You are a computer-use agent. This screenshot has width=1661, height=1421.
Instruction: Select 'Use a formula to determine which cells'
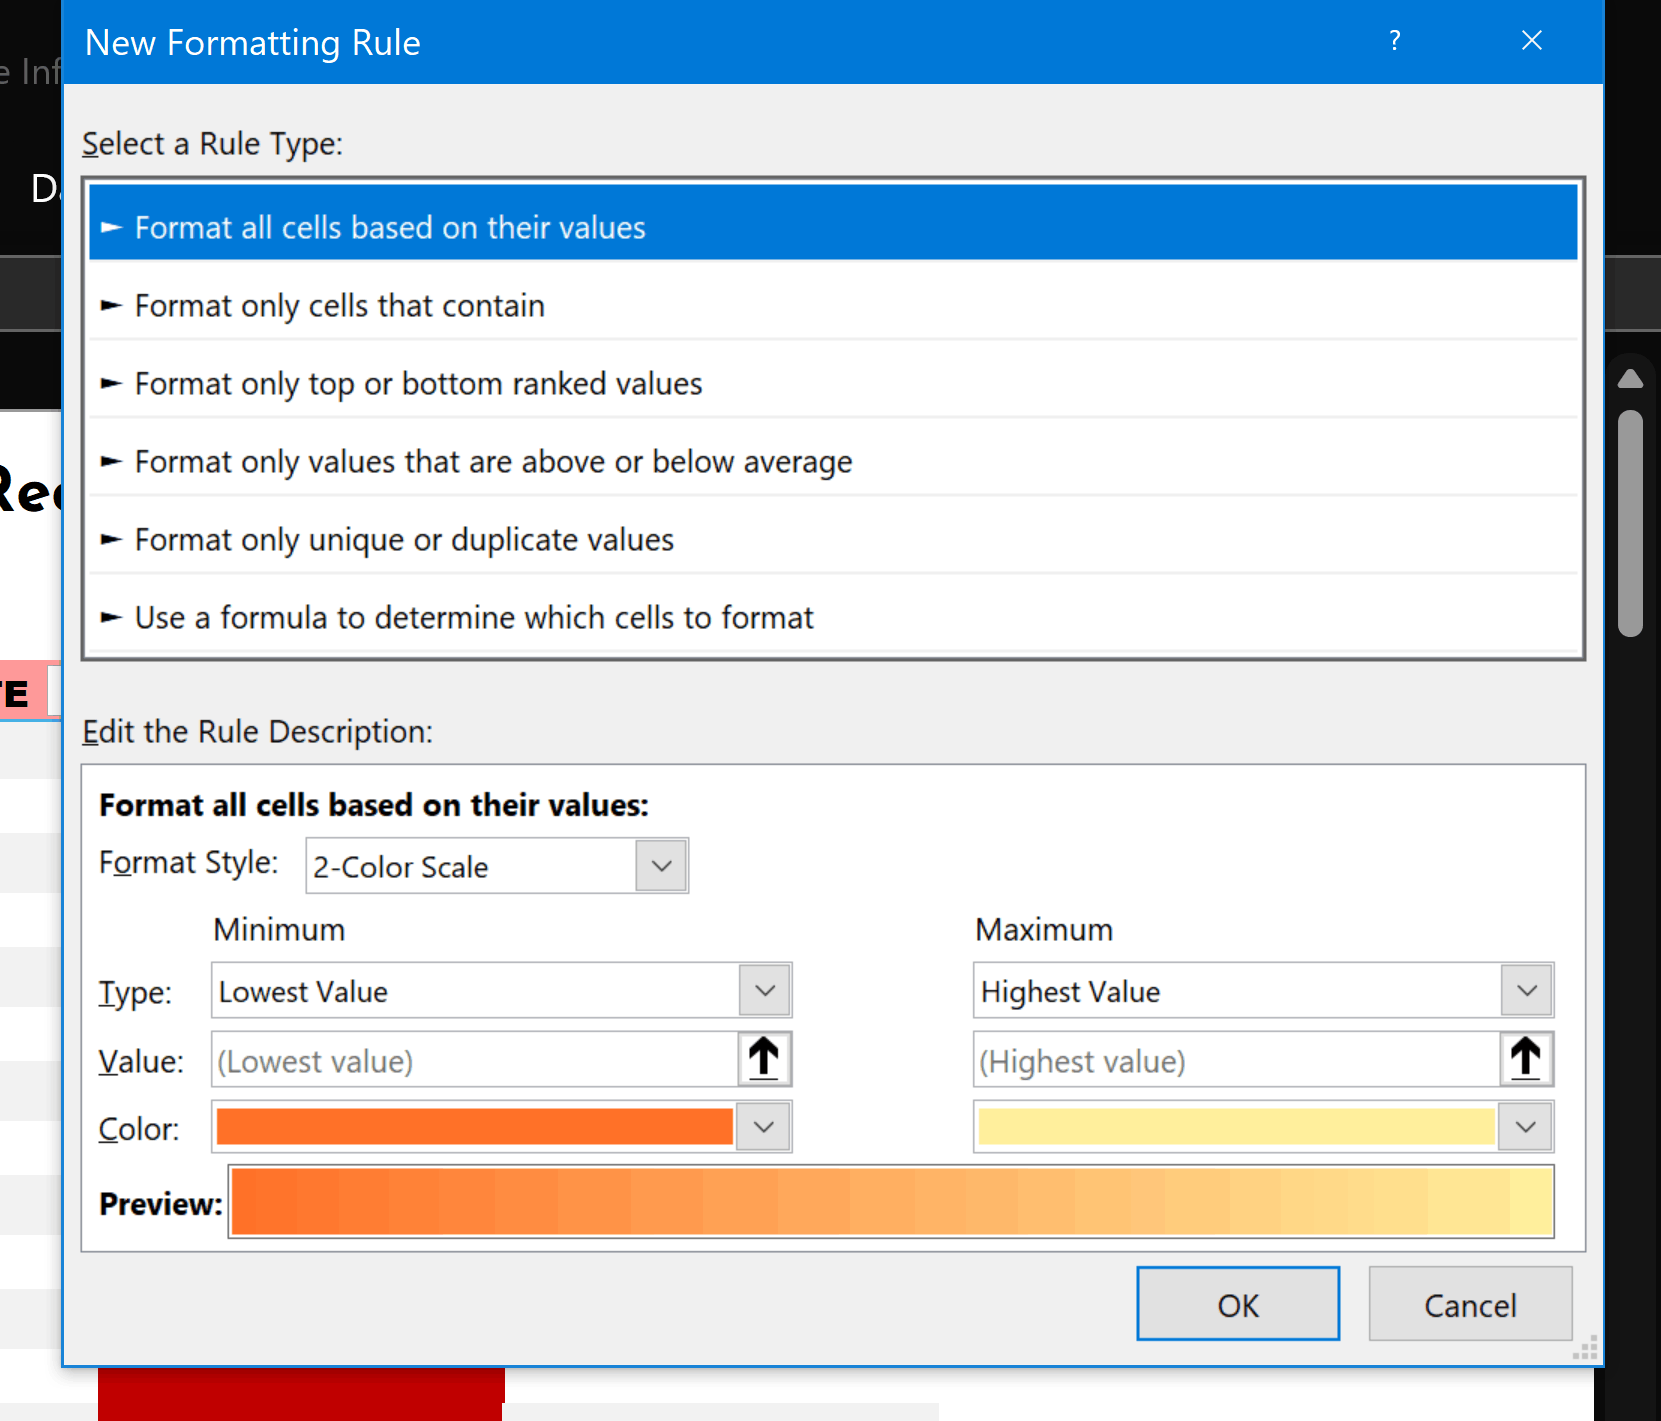coord(473,617)
